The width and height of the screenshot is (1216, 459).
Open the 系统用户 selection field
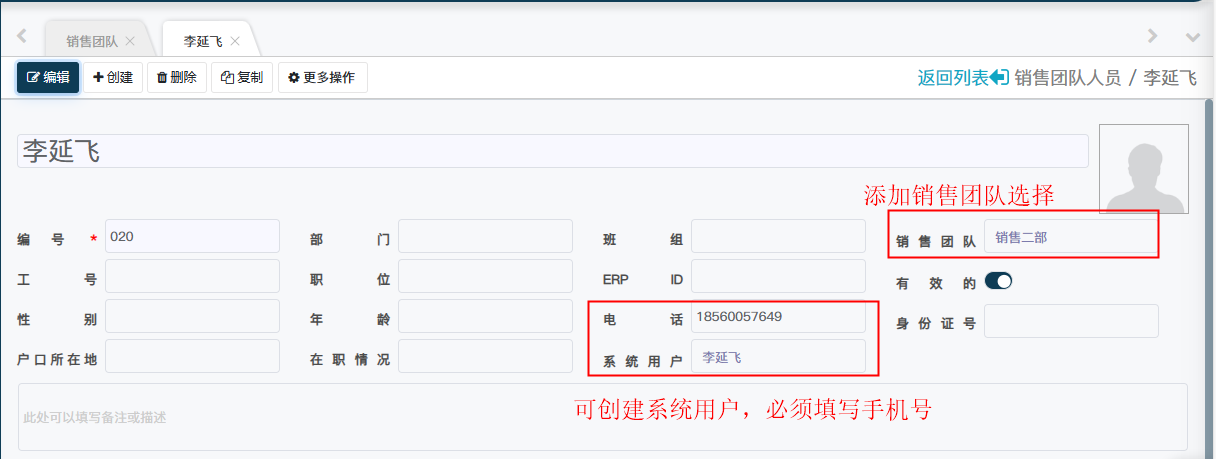(x=778, y=357)
